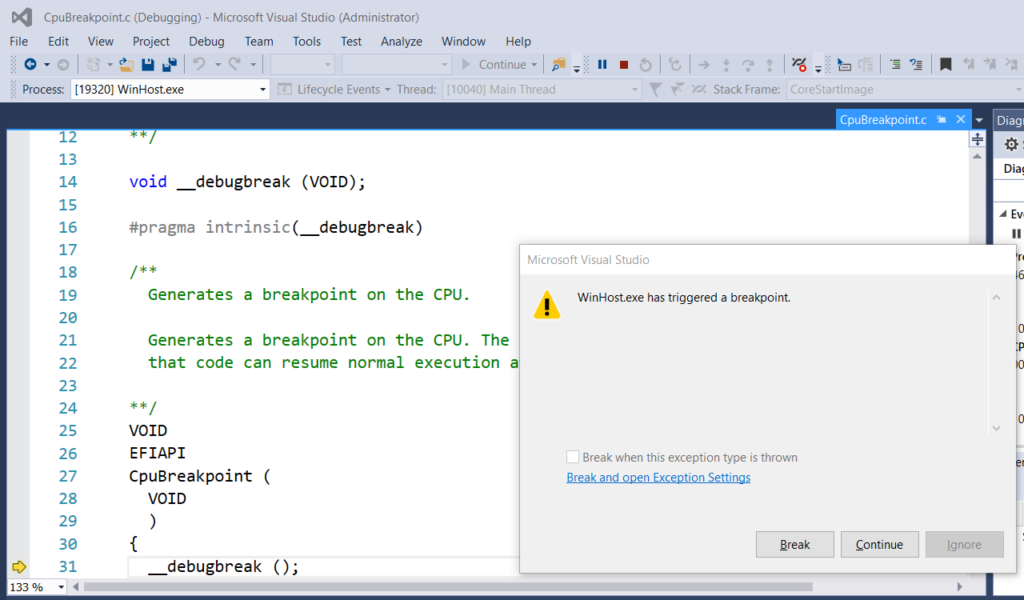Image resolution: width=1024 pixels, height=600 pixels.
Task: Click the Navigate Backward arrow icon
Action: pyautogui.click(x=30, y=64)
